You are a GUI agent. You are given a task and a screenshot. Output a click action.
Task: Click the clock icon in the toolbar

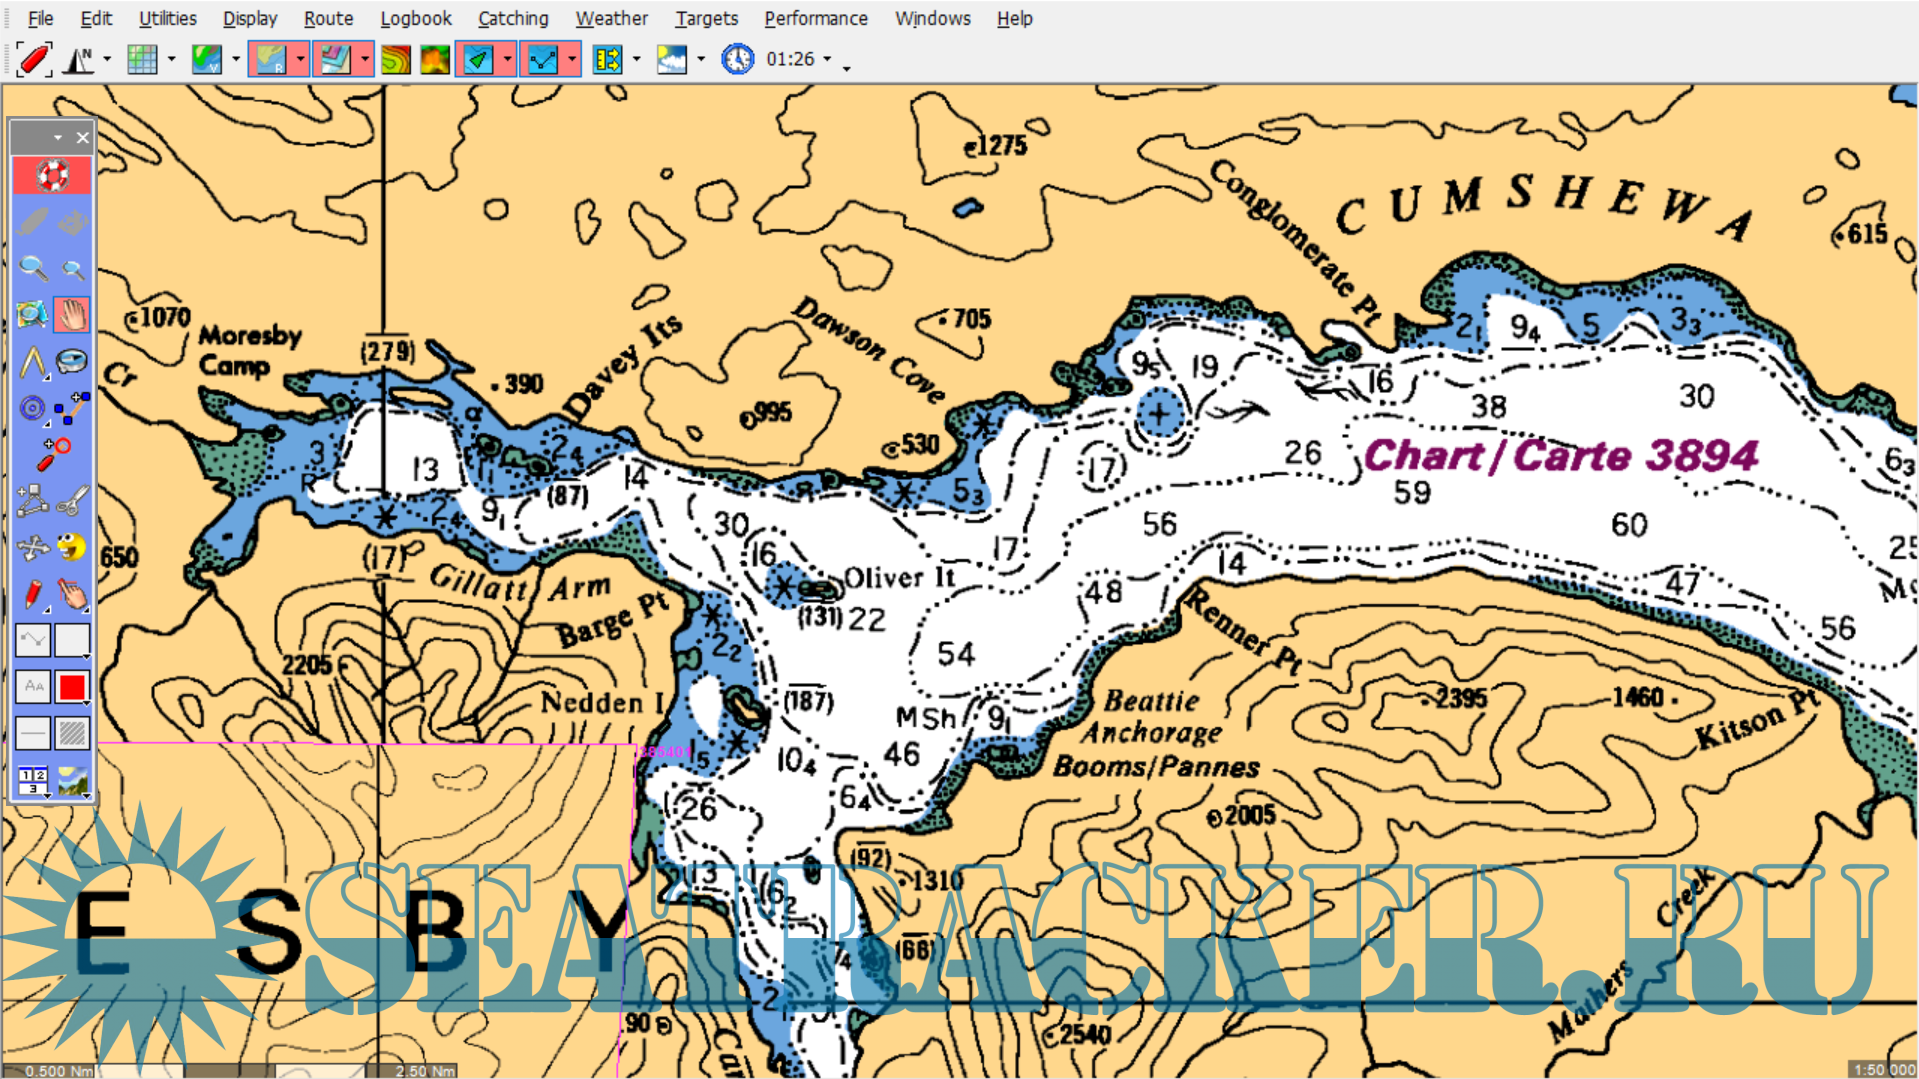pos(737,60)
